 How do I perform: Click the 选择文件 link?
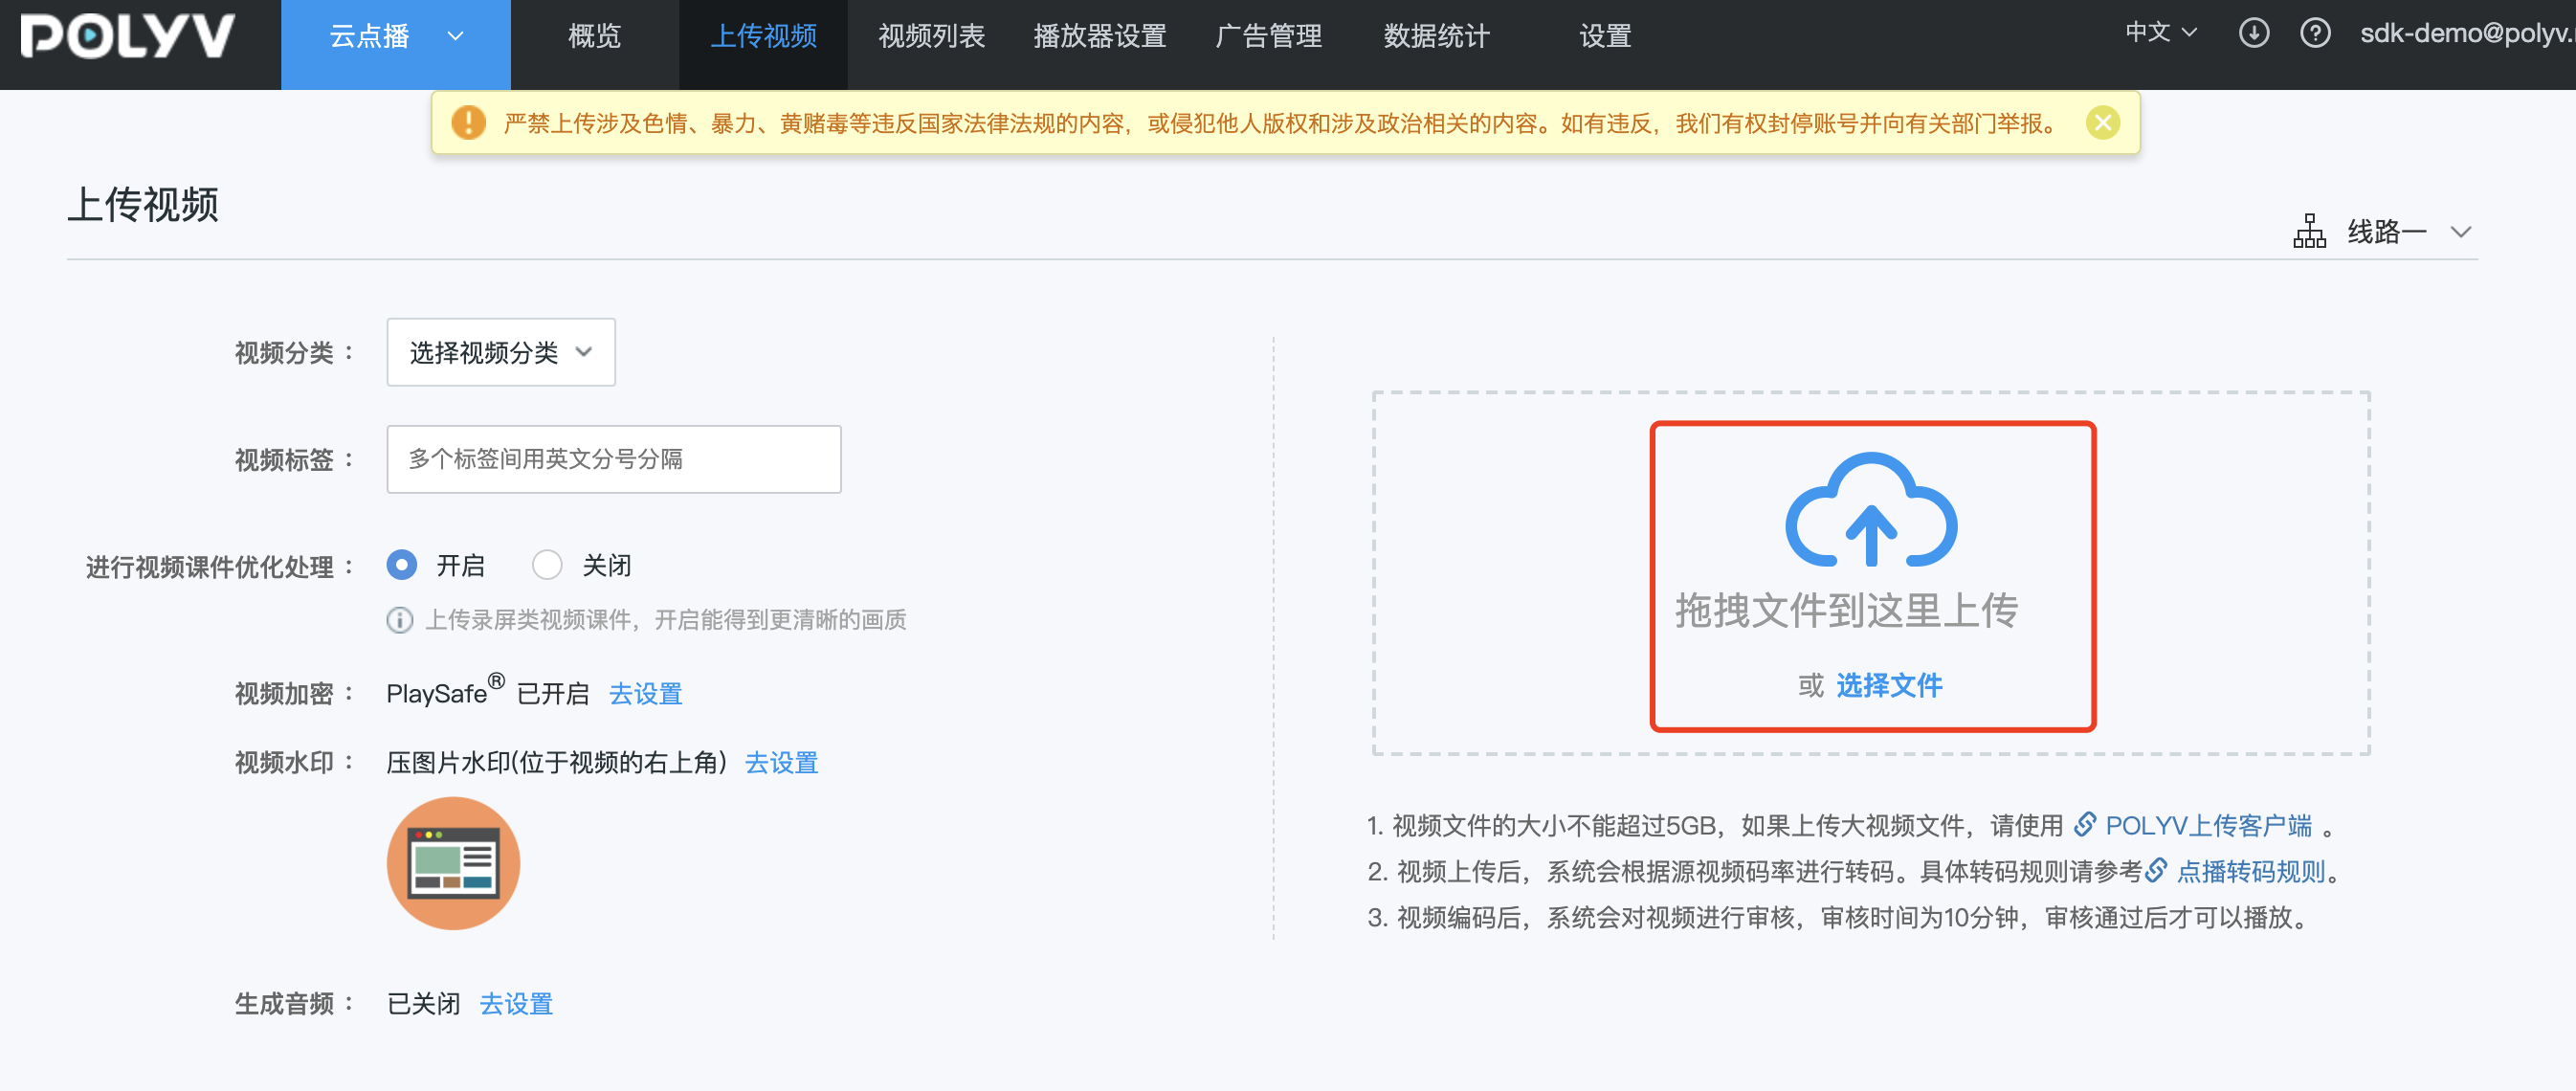(1888, 685)
